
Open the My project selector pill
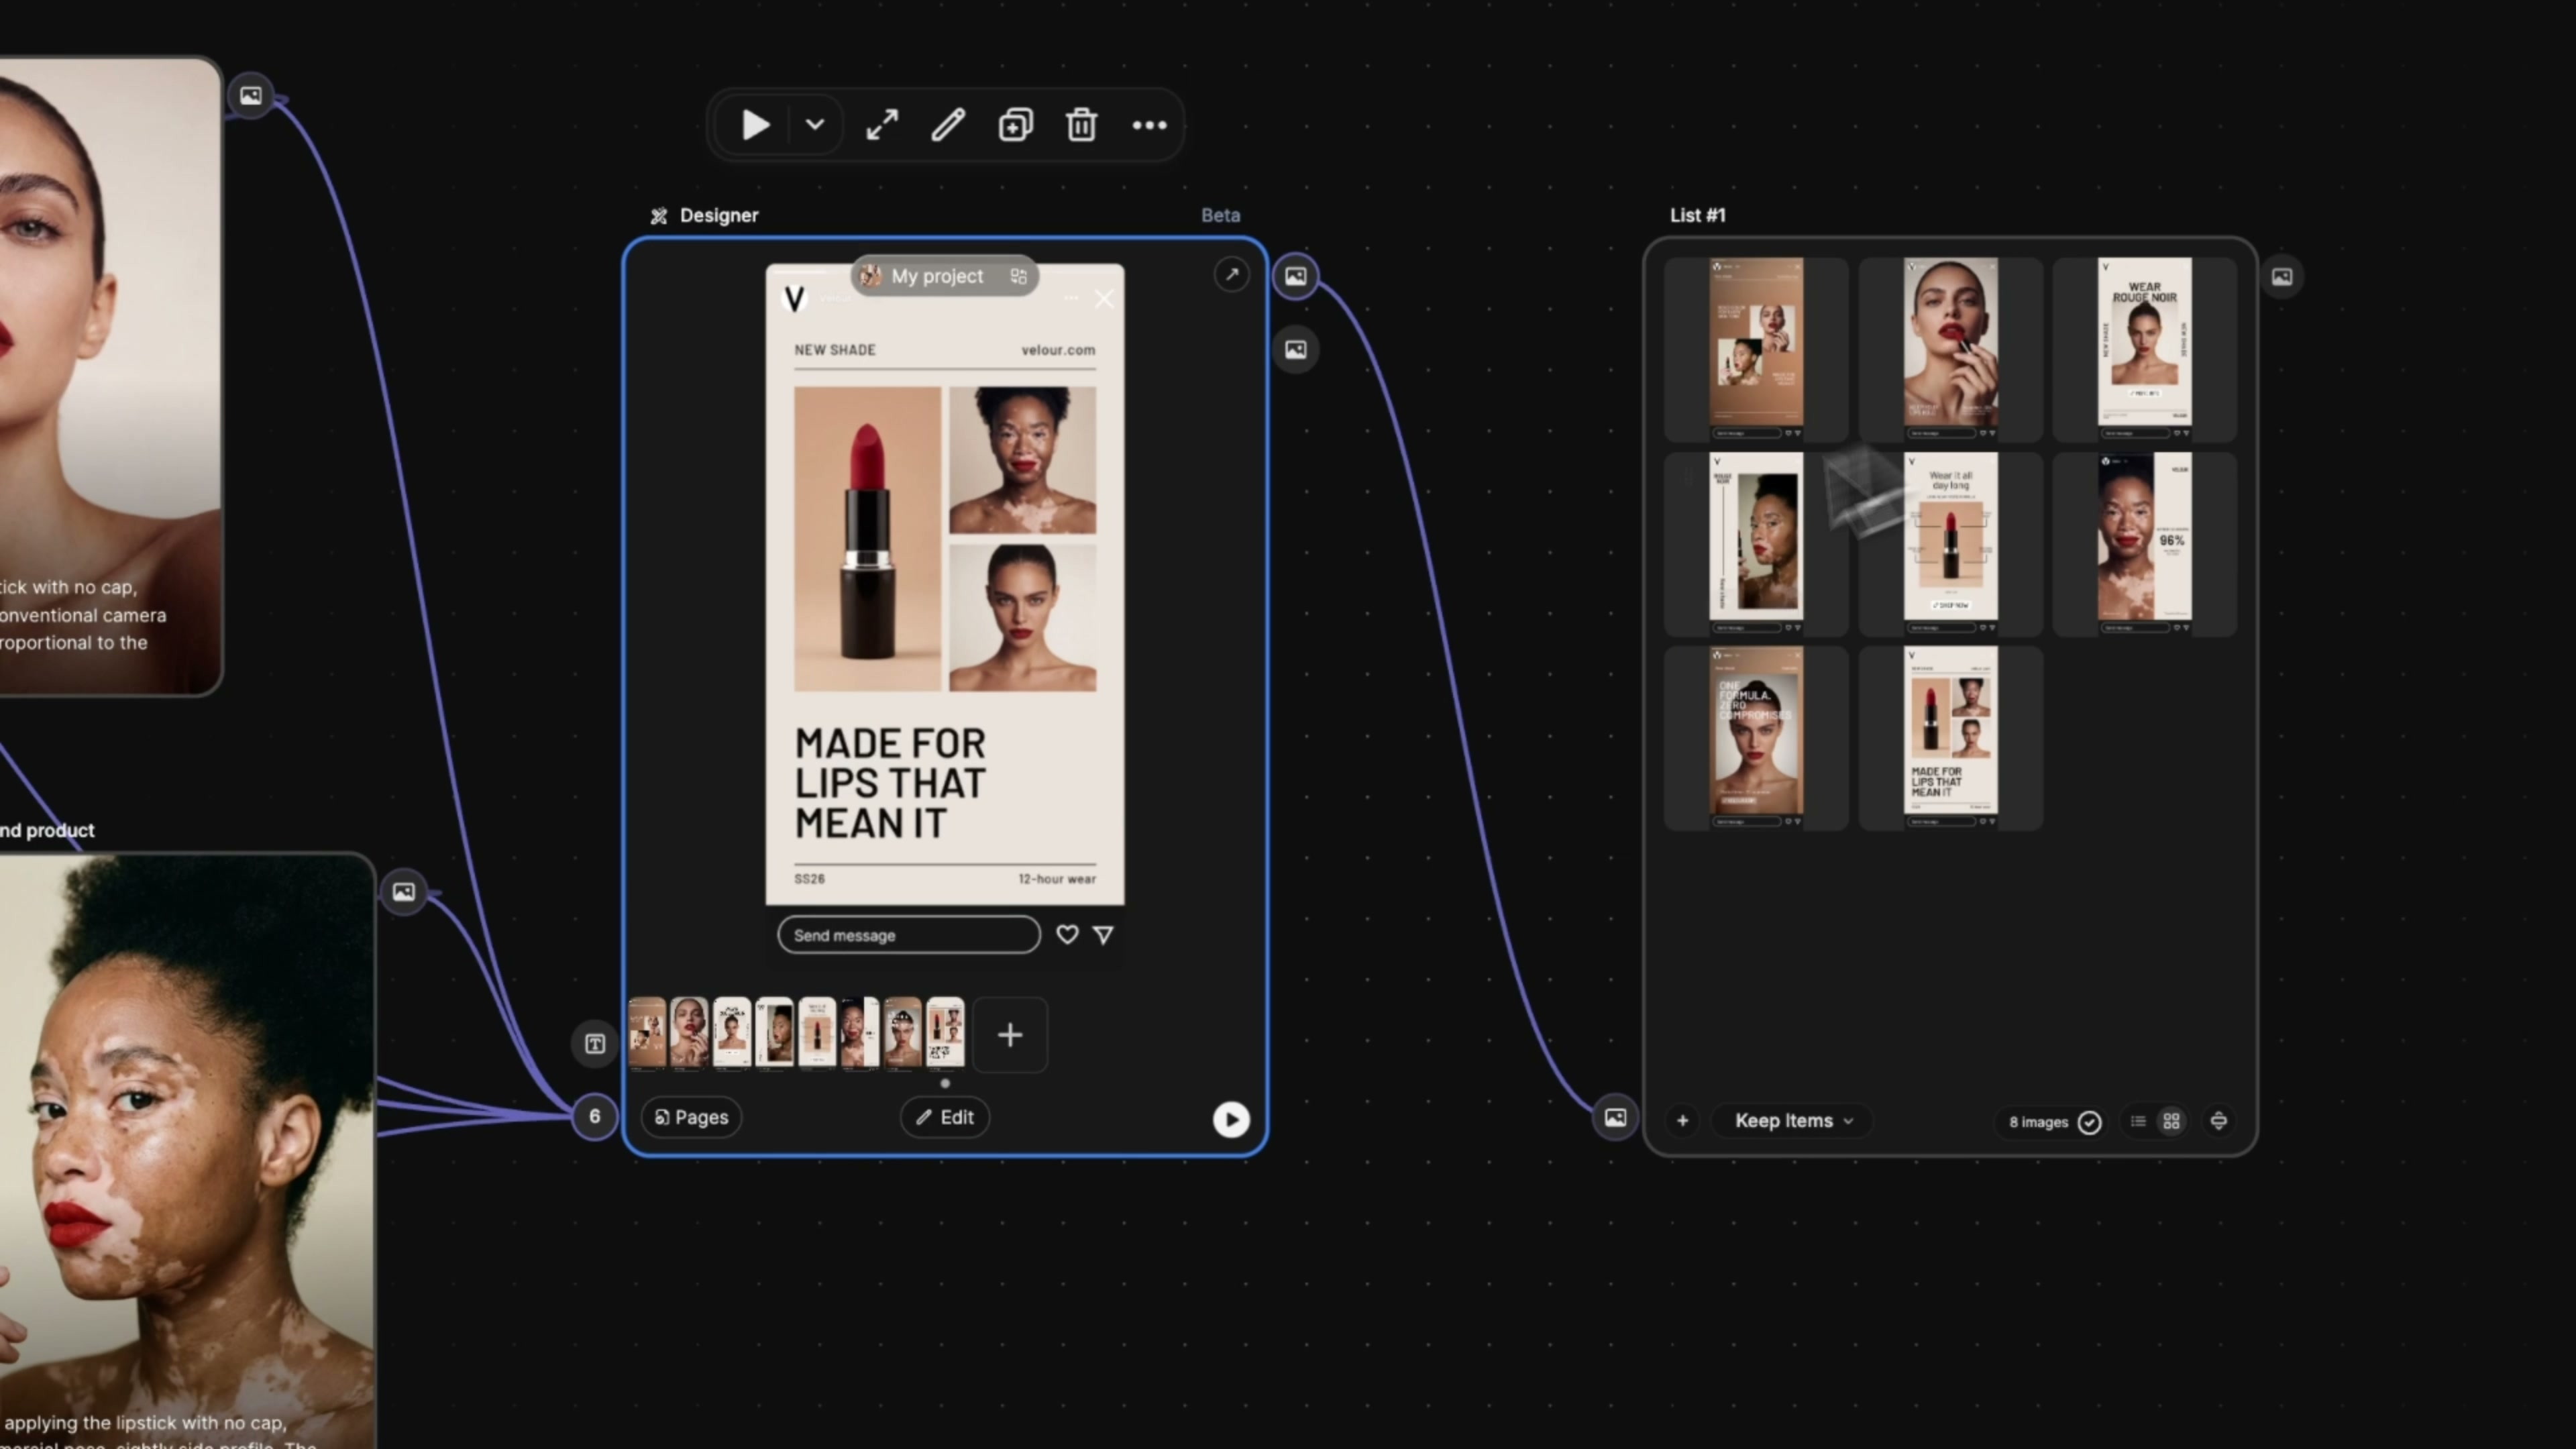coord(945,276)
